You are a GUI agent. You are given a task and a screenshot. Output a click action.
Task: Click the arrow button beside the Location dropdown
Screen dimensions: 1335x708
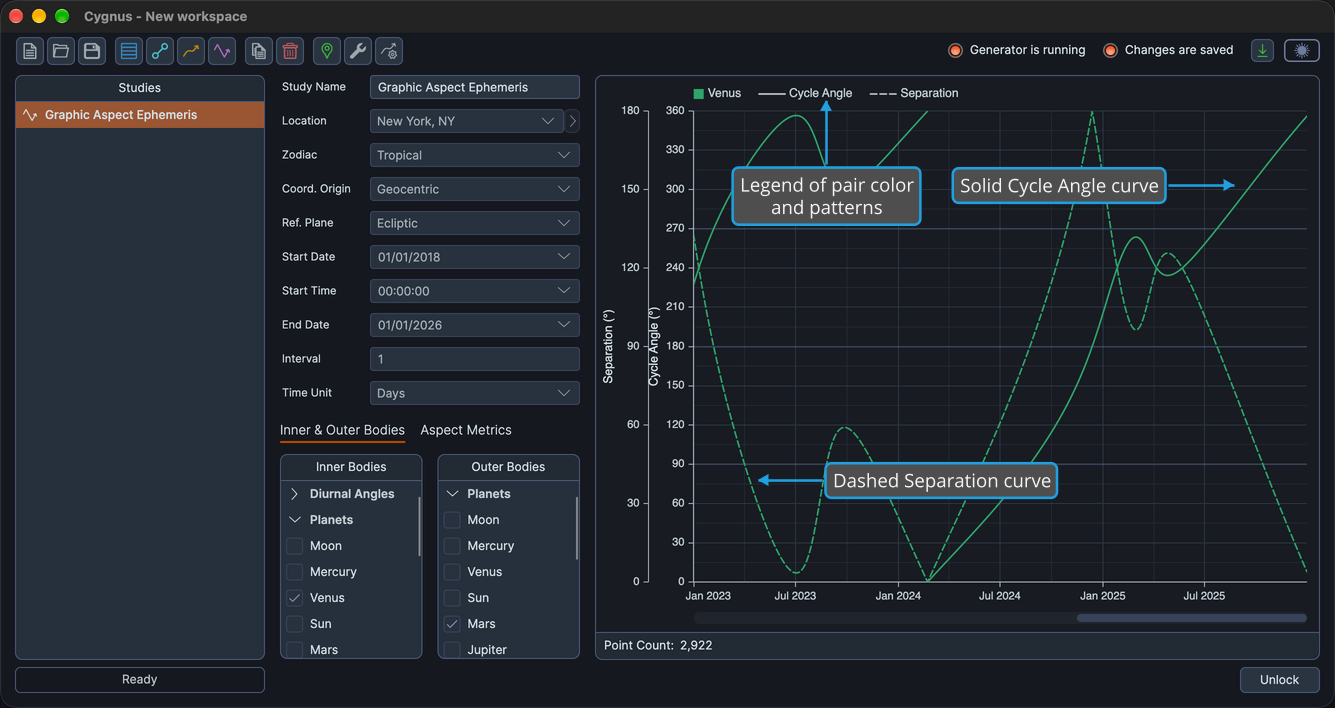[x=572, y=121]
